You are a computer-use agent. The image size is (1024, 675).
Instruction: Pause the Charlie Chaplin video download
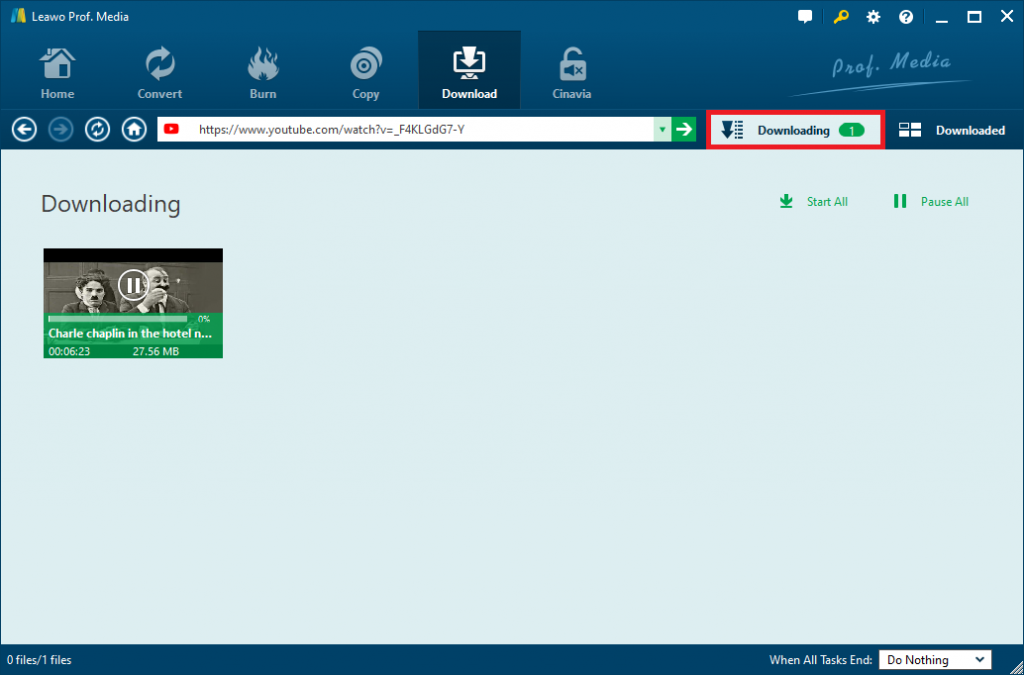coord(133,285)
